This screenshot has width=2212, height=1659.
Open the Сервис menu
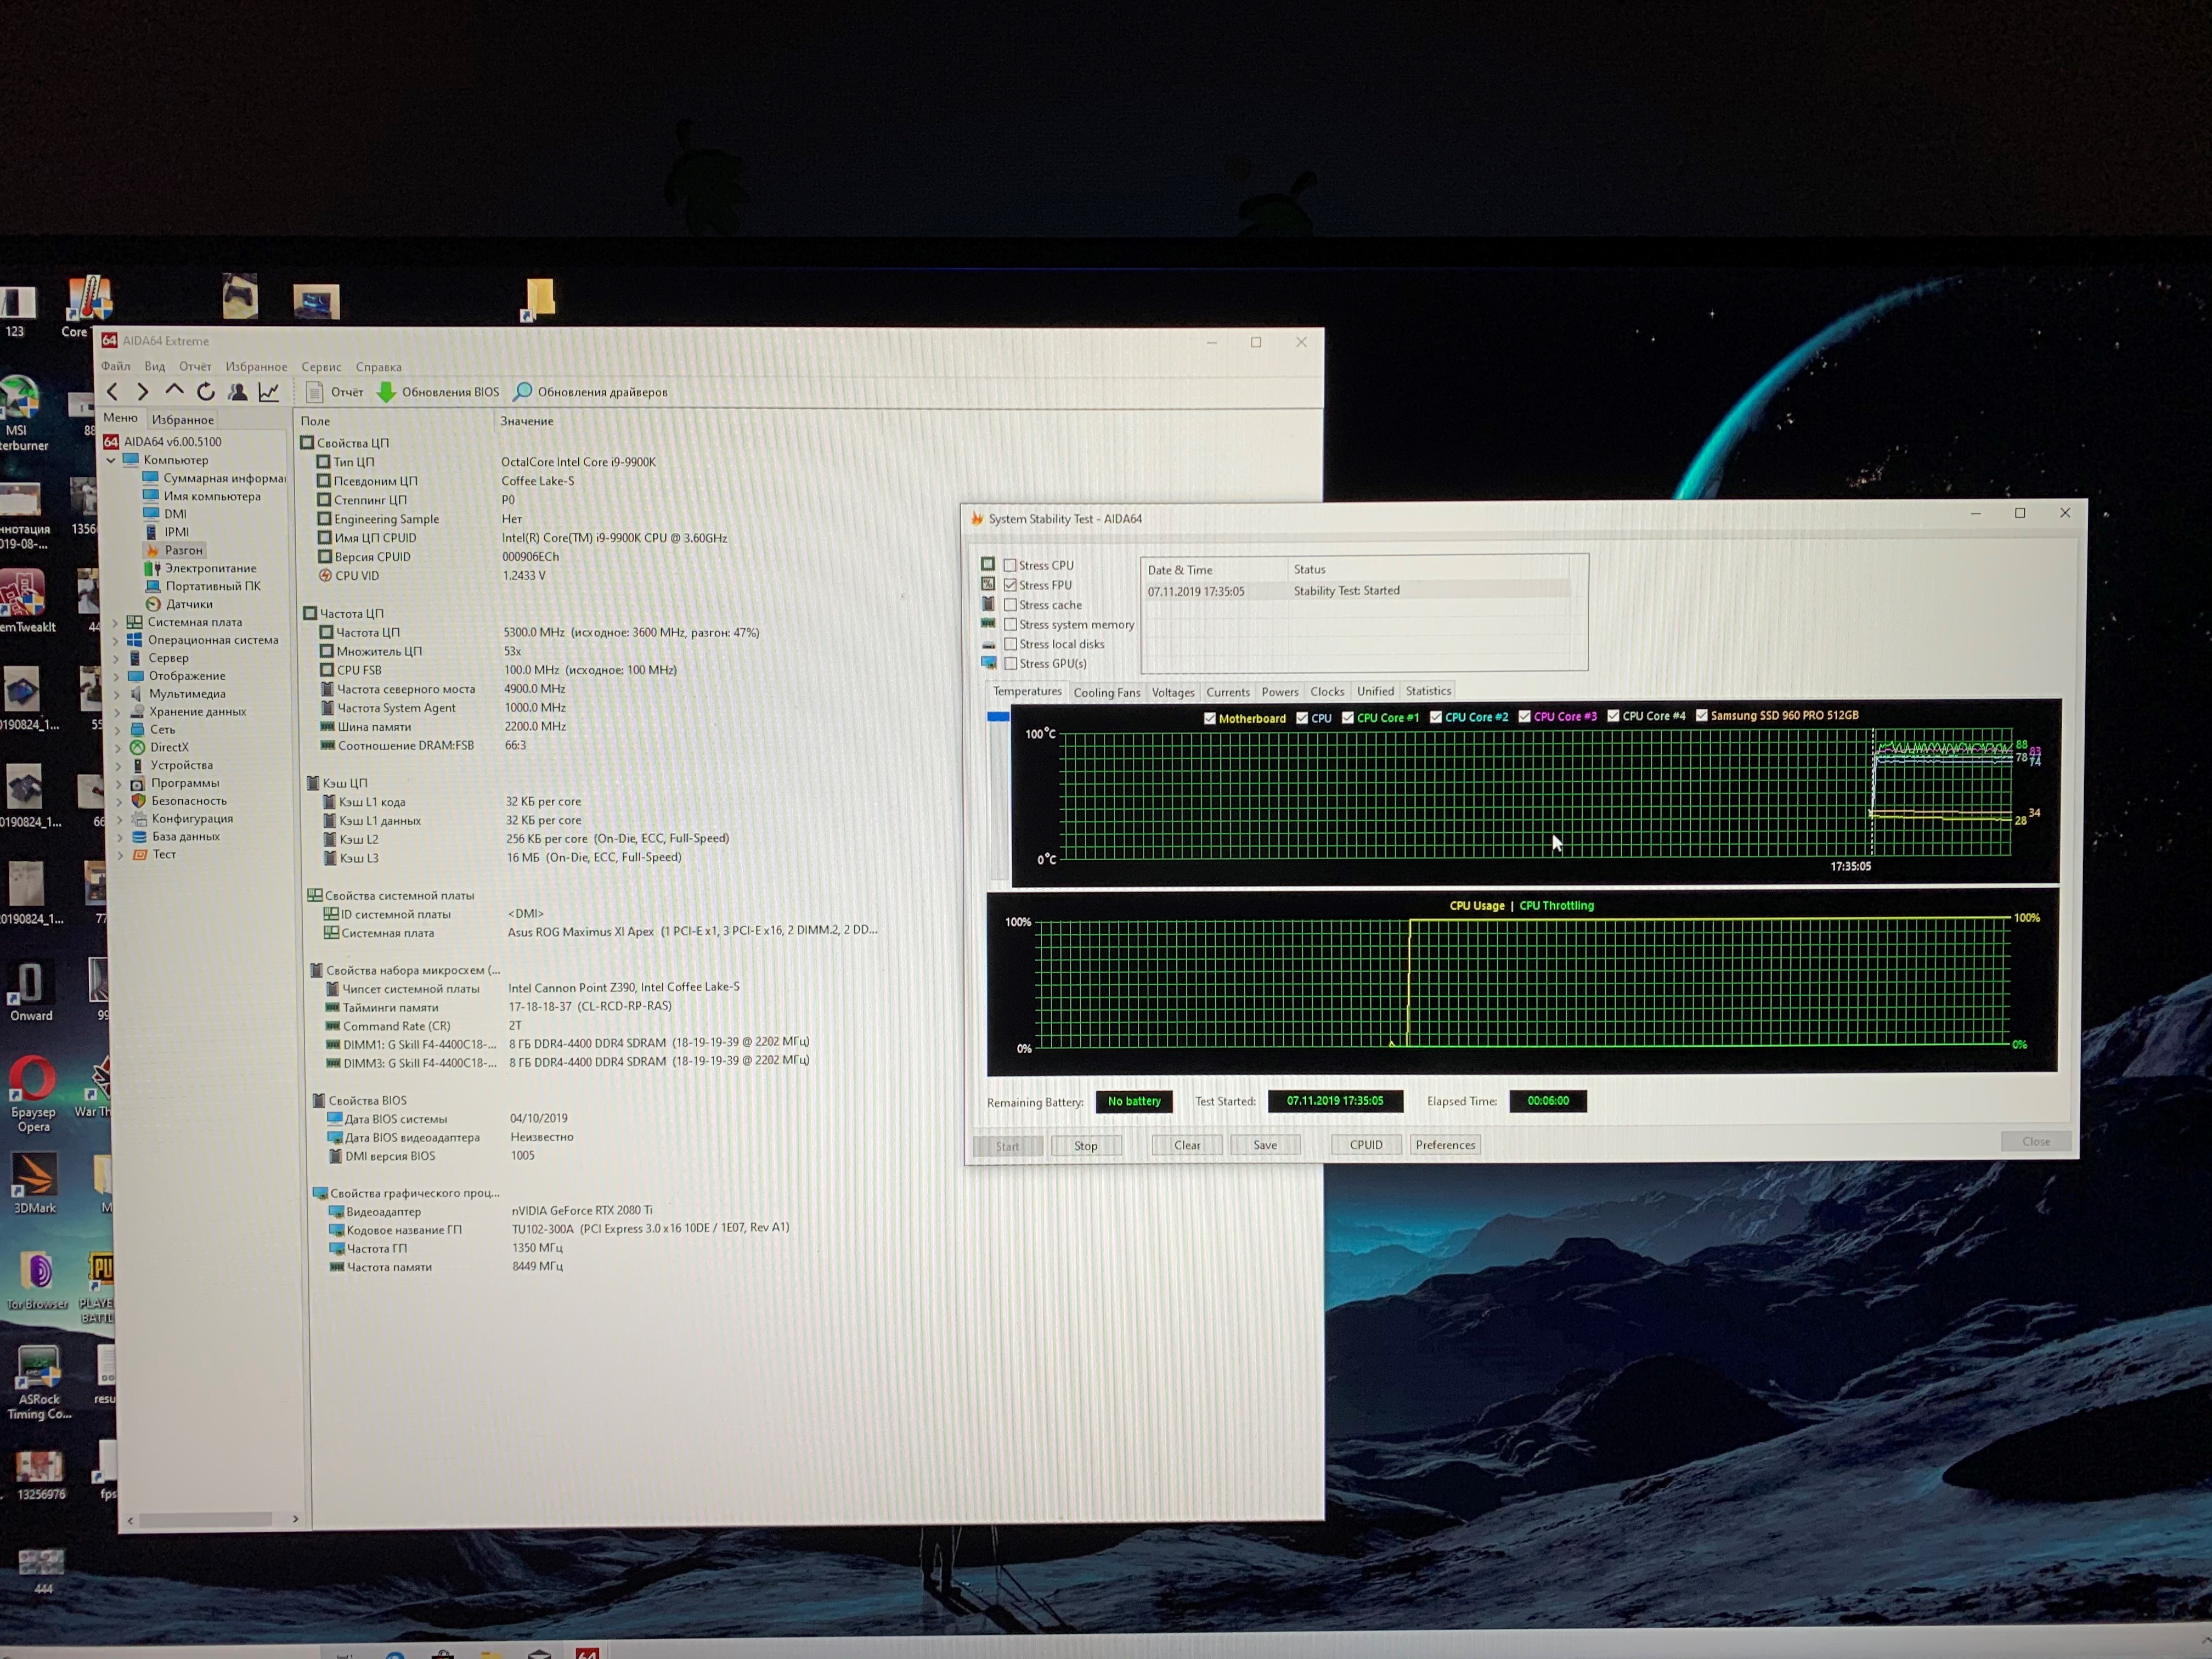coord(321,367)
